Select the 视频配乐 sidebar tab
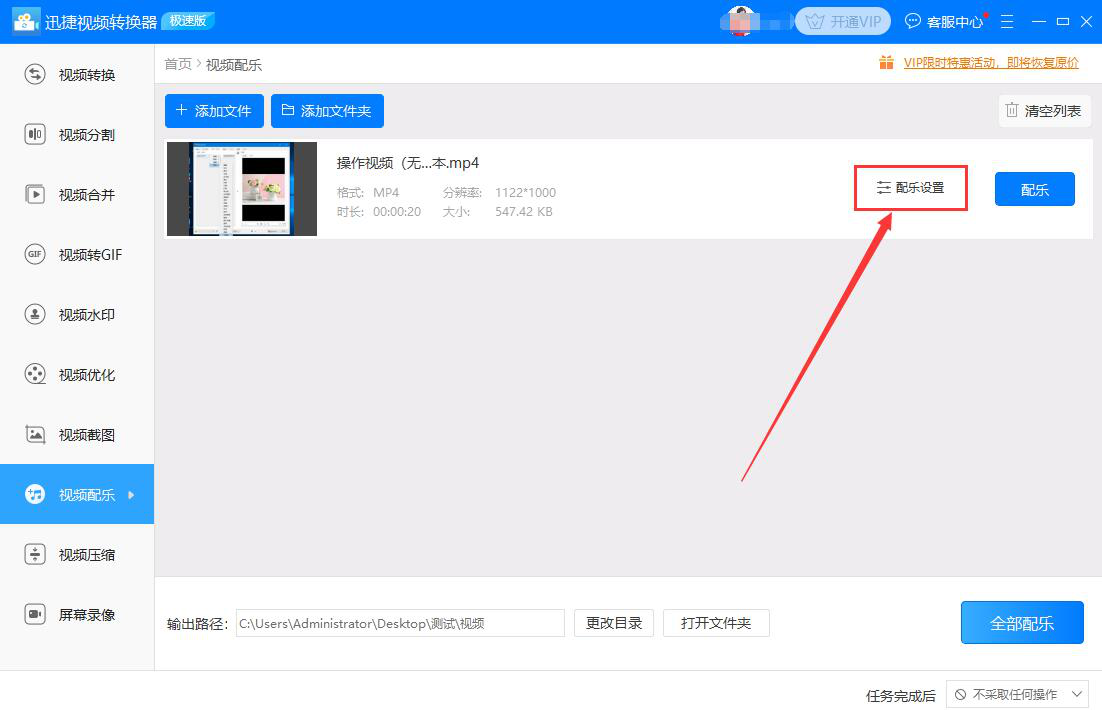The image size is (1102, 710). tap(77, 494)
